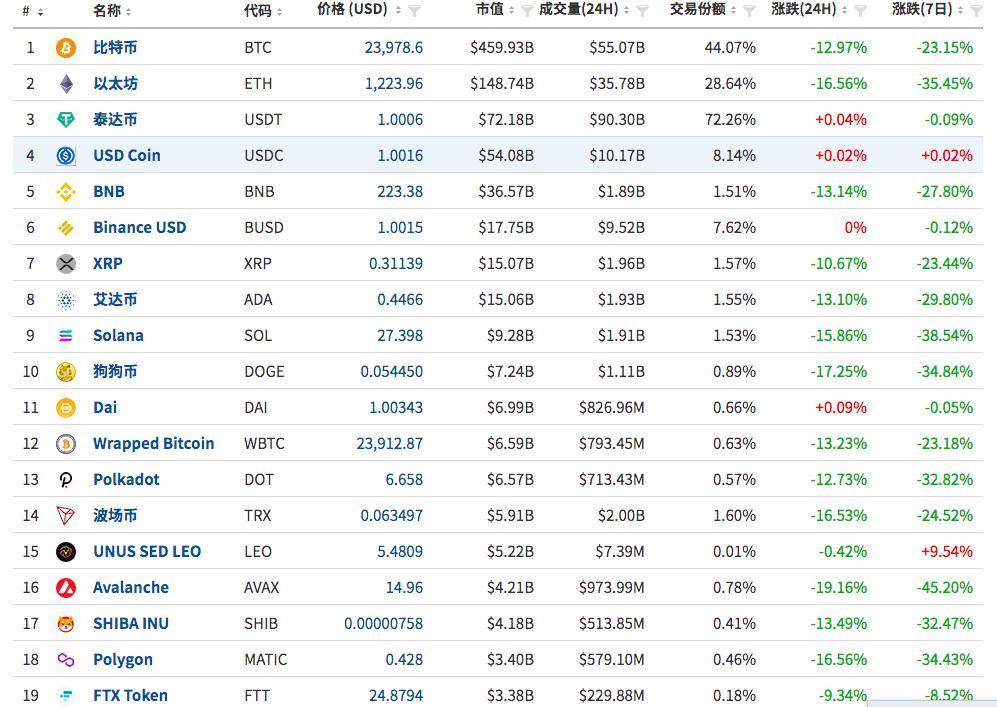Click the Avalanche logo icon
The image size is (997, 707).
click(x=65, y=587)
